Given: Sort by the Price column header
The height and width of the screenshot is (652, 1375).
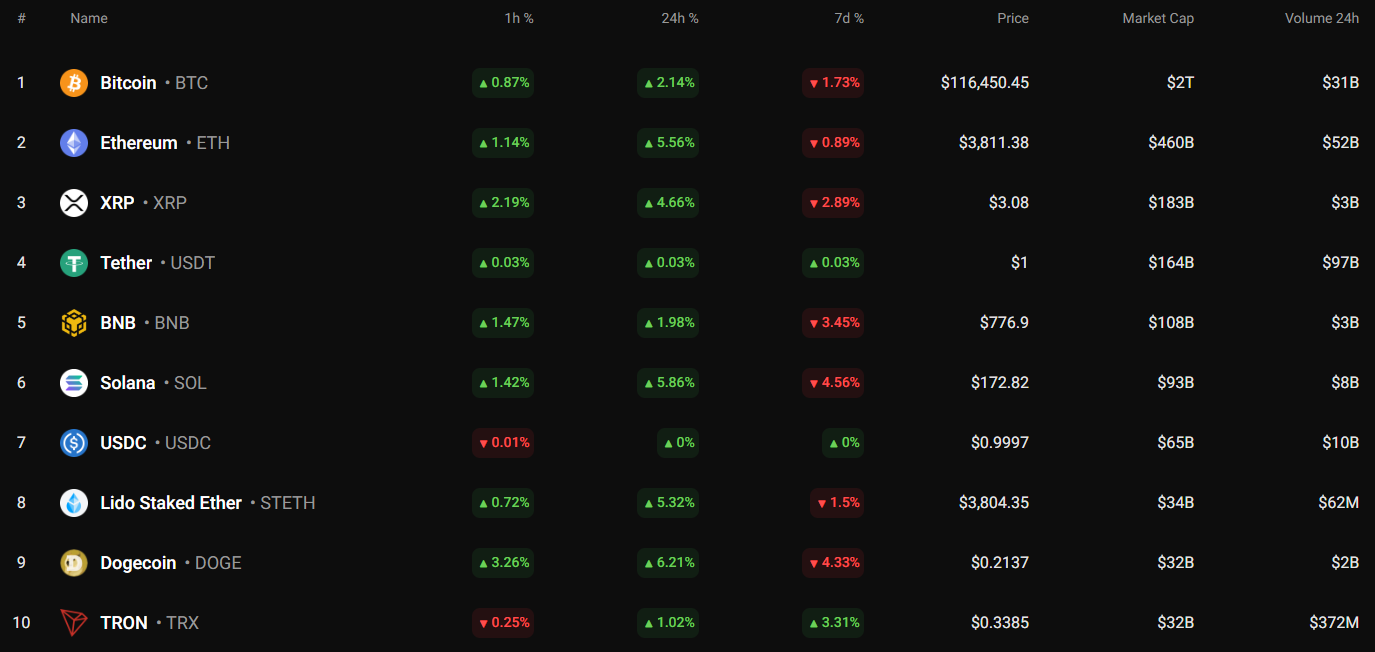Looking at the screenshot, I should click(1012, 18).
